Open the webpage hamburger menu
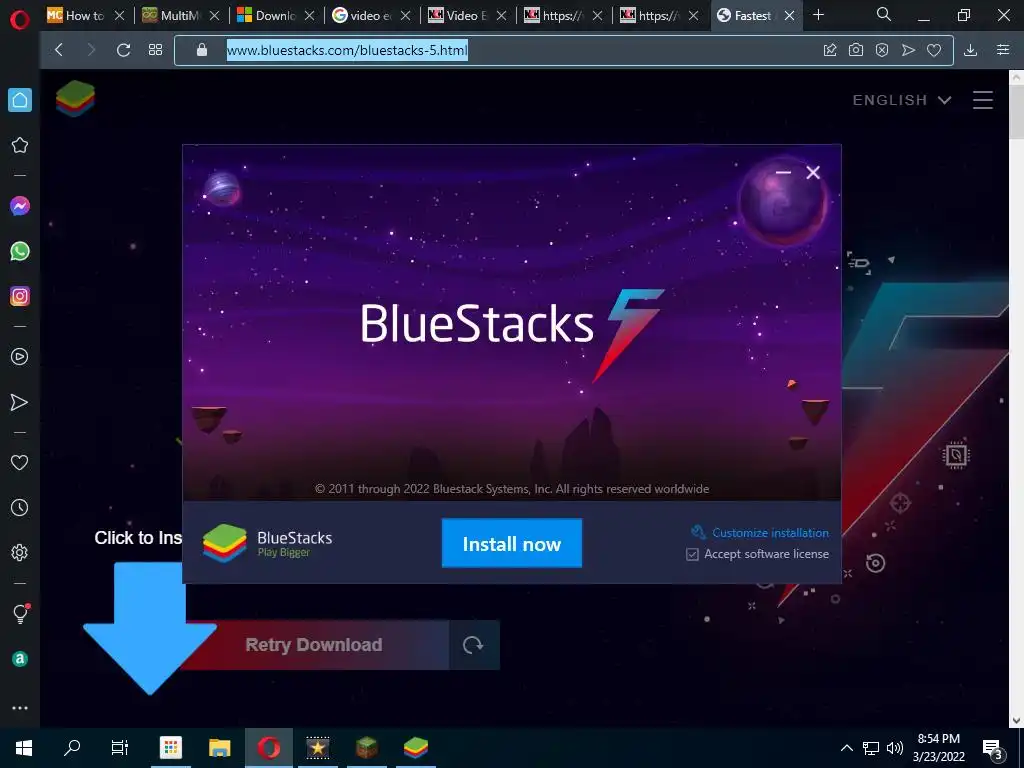 983,100
